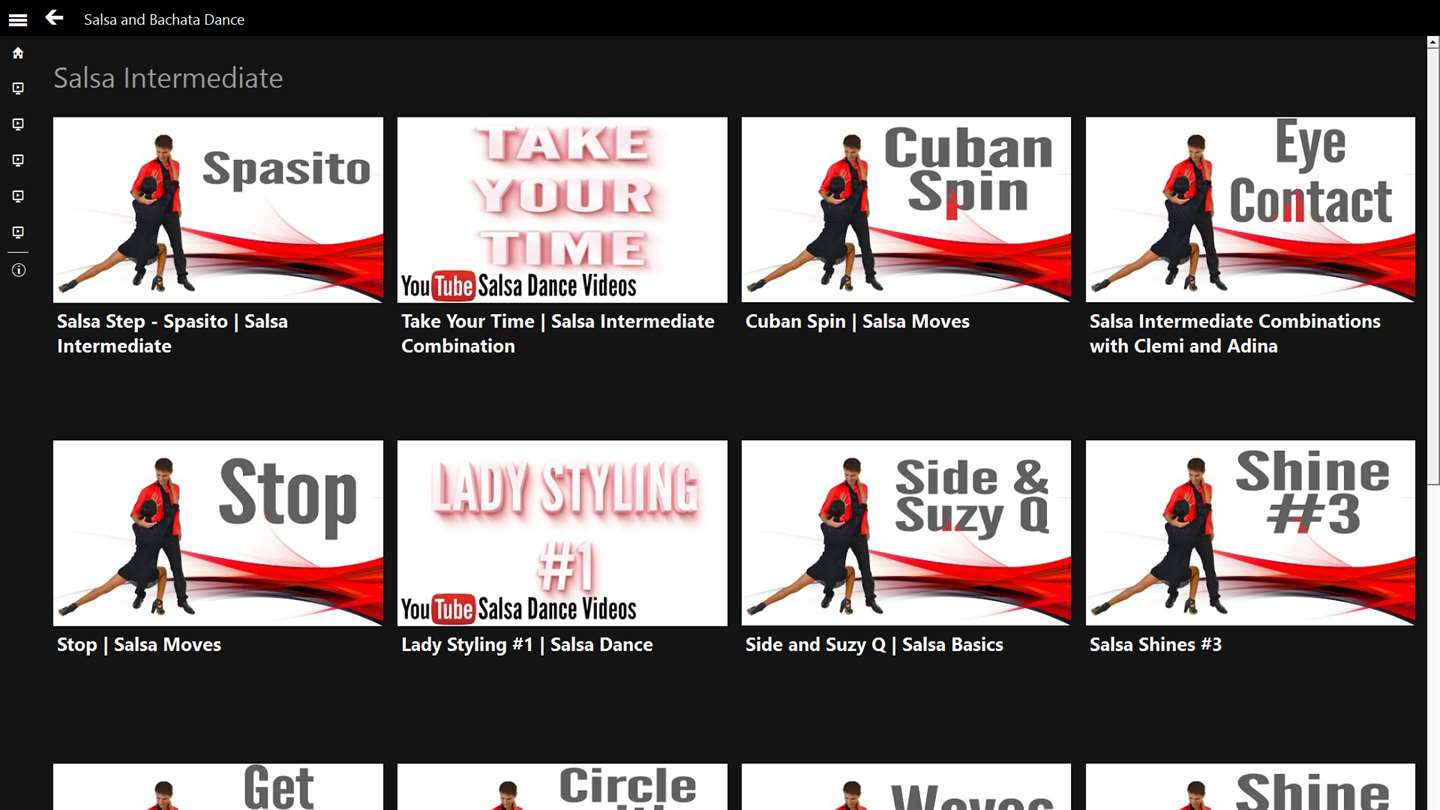Click the title 'Salsa Shines #3'
The width and height of the screenshot is (1440, 810).
(x=1155, y=645)
